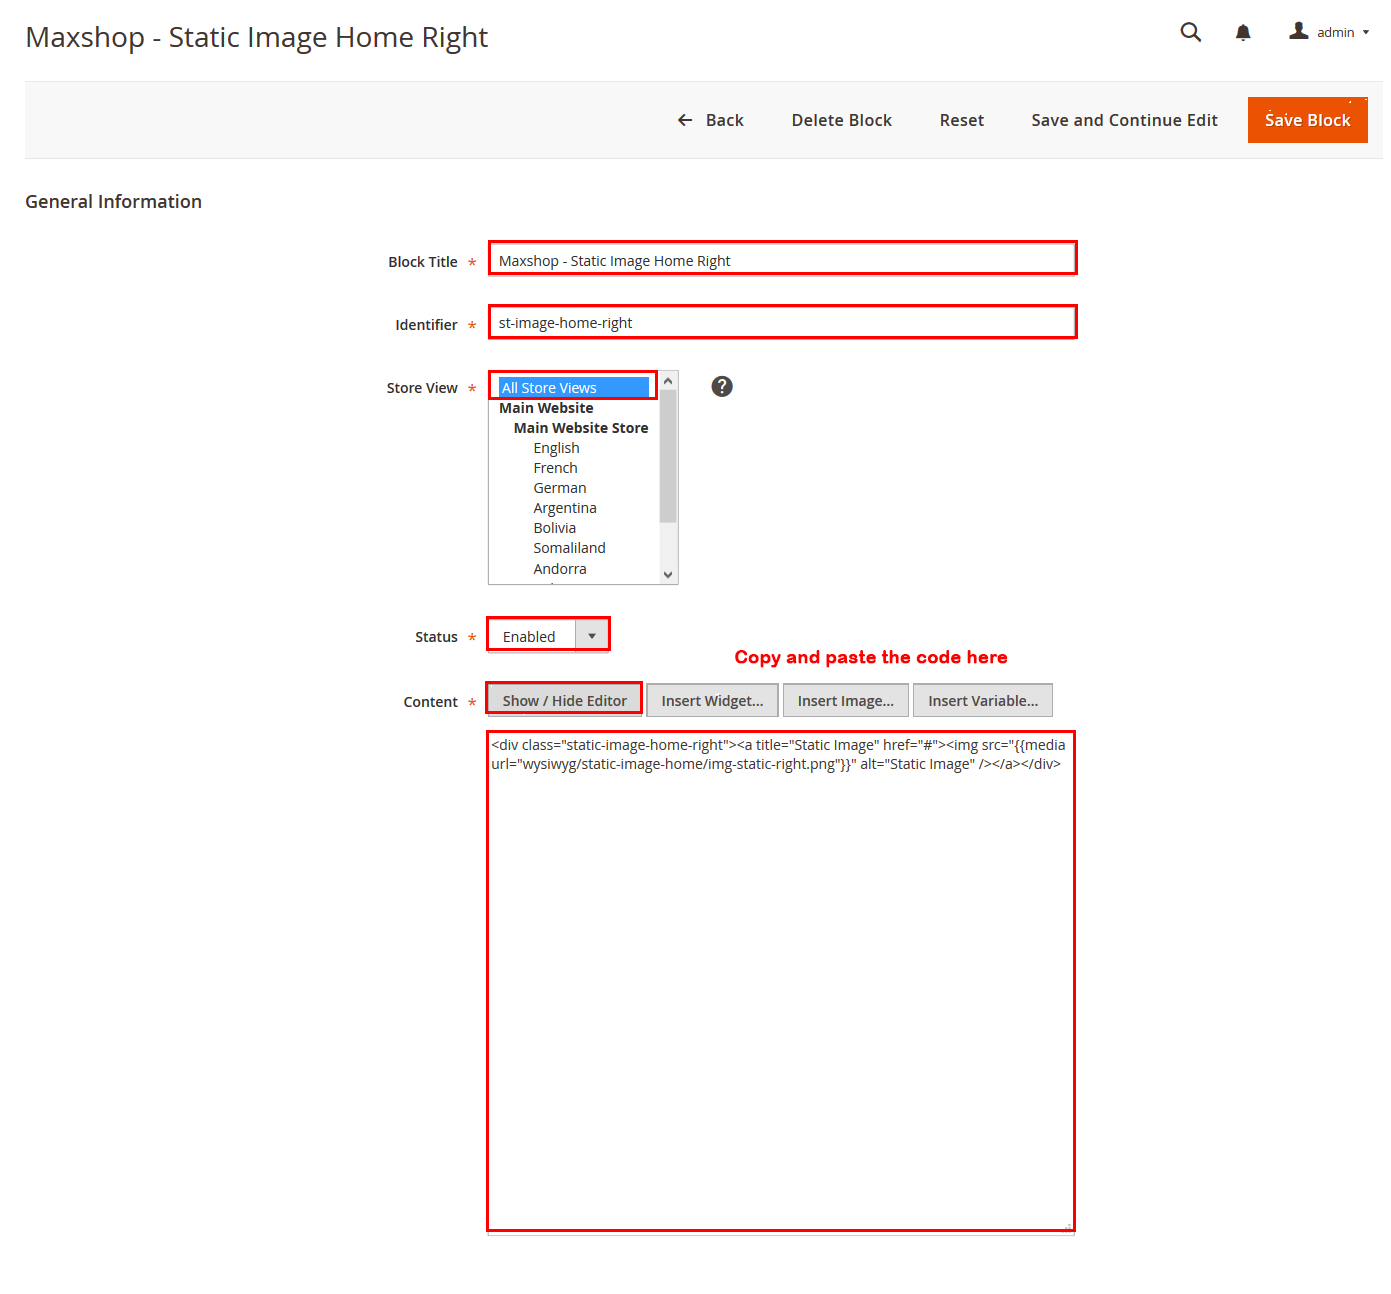Screen dimensions: 1391x1294
Task: Select English store view
Action: (x=556, y=448)
